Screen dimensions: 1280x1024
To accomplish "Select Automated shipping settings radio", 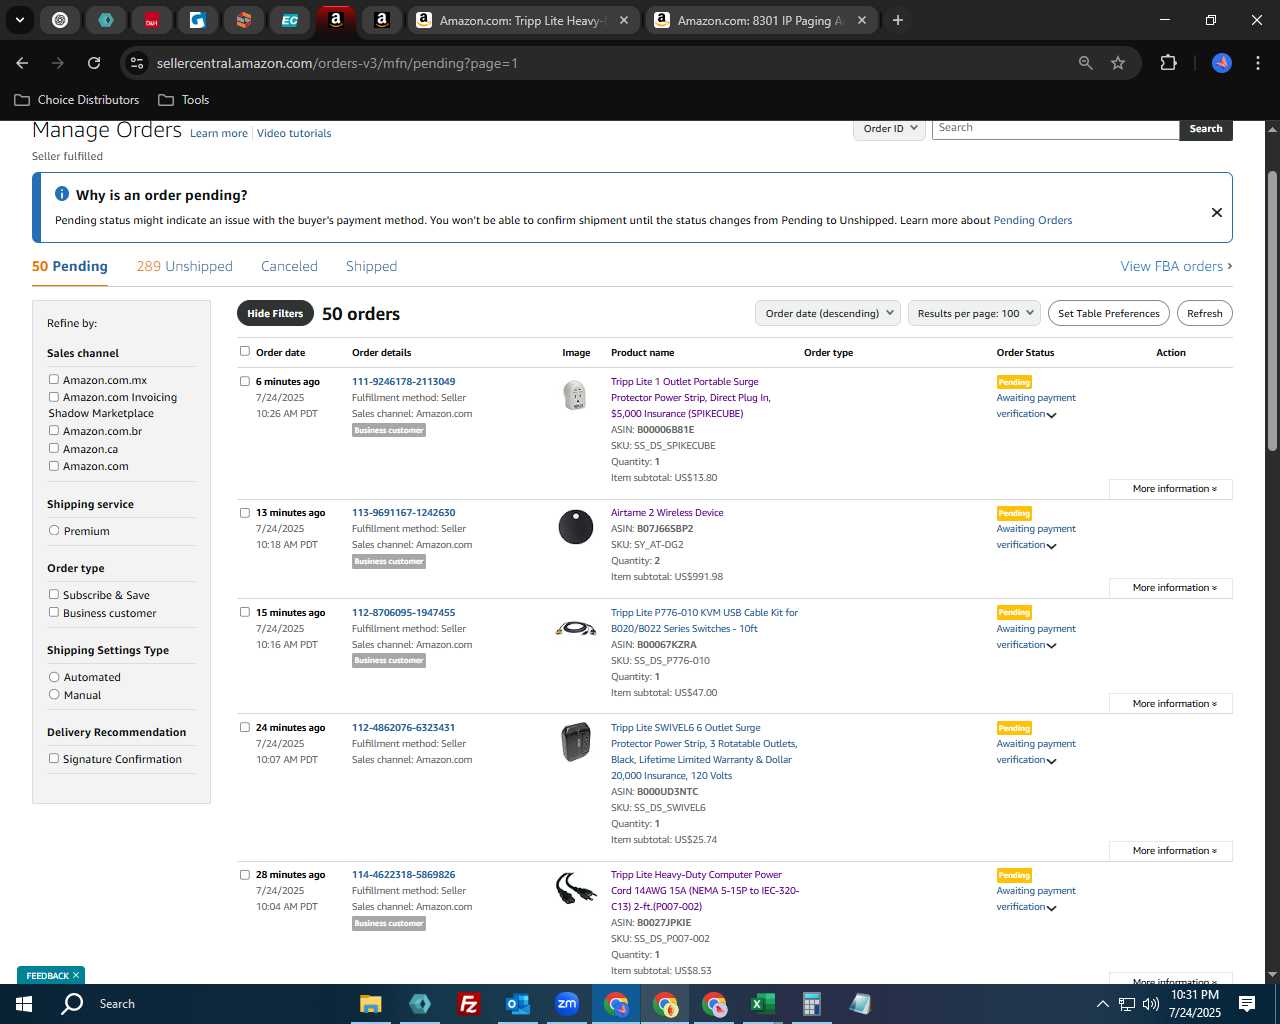I will (x=54, y=676).
